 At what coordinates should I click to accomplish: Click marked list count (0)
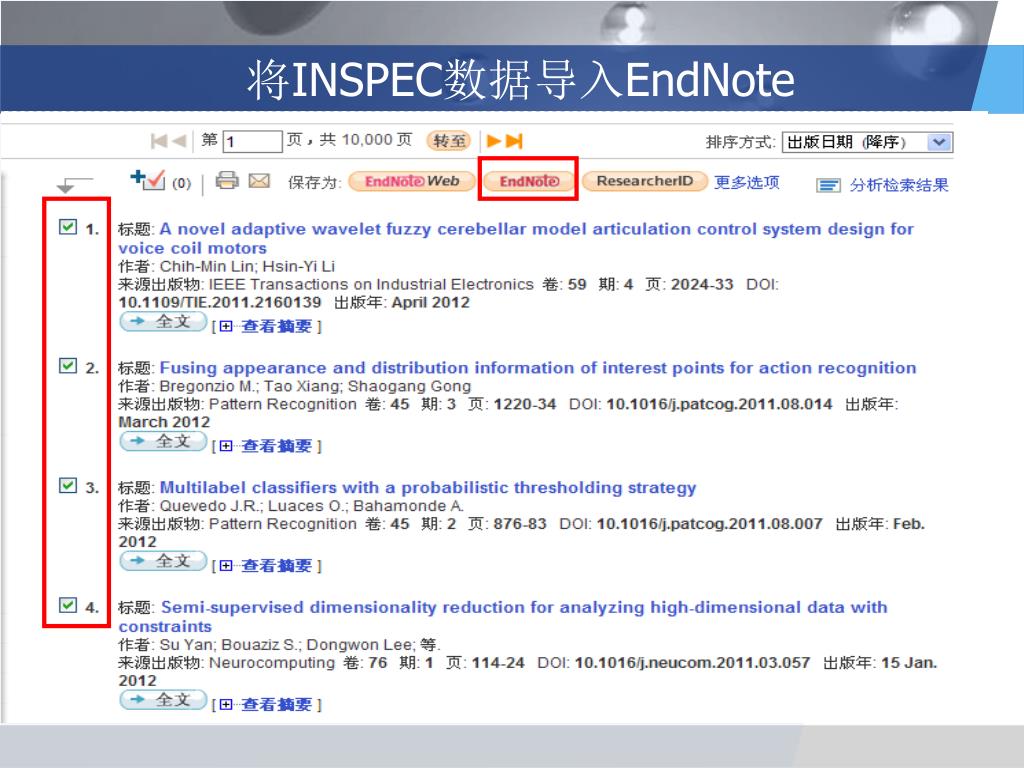pyautogui.click(x=182, y=184)
